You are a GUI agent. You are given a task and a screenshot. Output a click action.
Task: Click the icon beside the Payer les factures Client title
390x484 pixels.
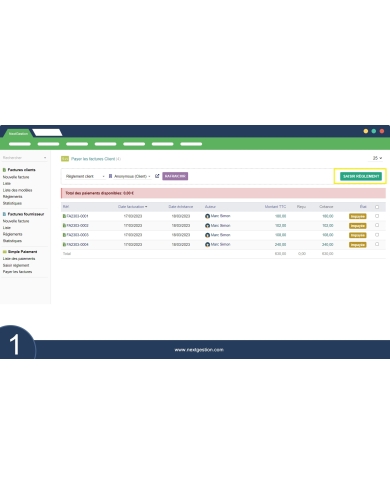coord(65,159)
